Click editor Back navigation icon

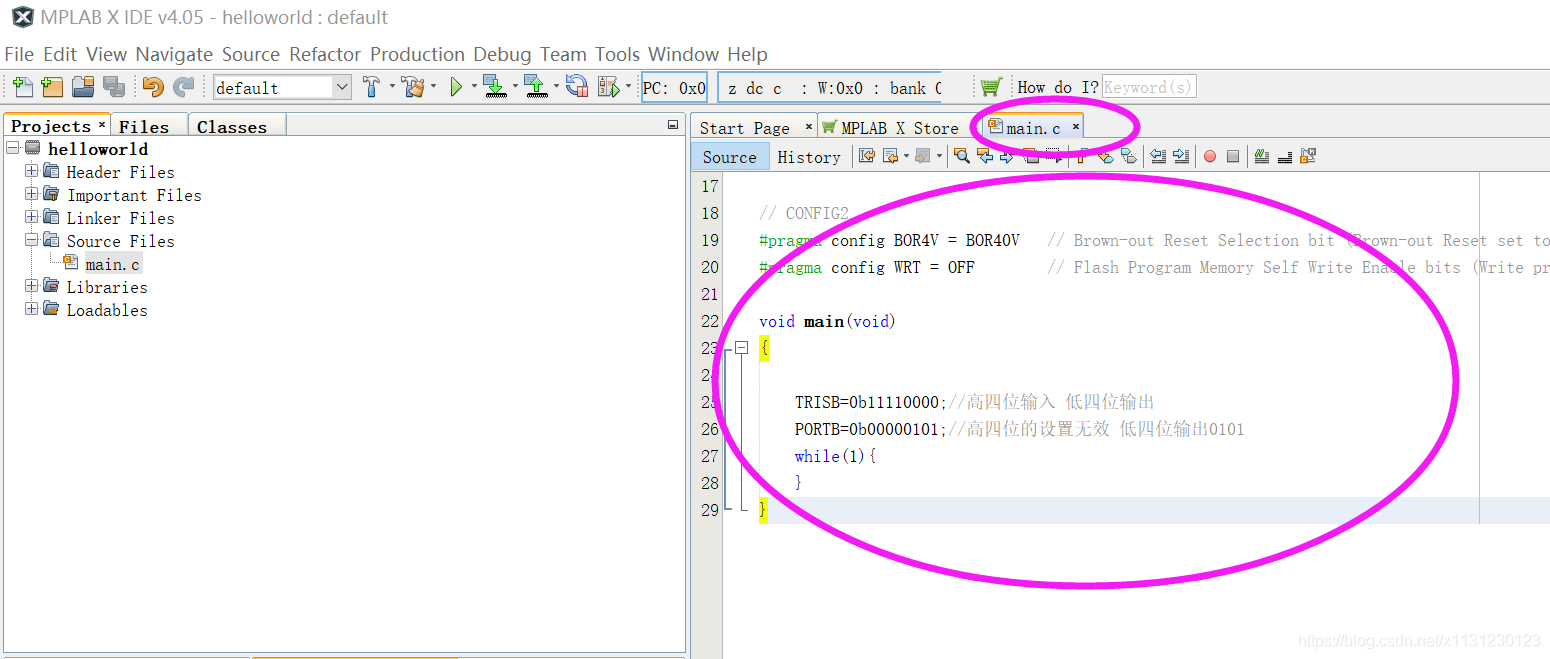coord(891,156)
